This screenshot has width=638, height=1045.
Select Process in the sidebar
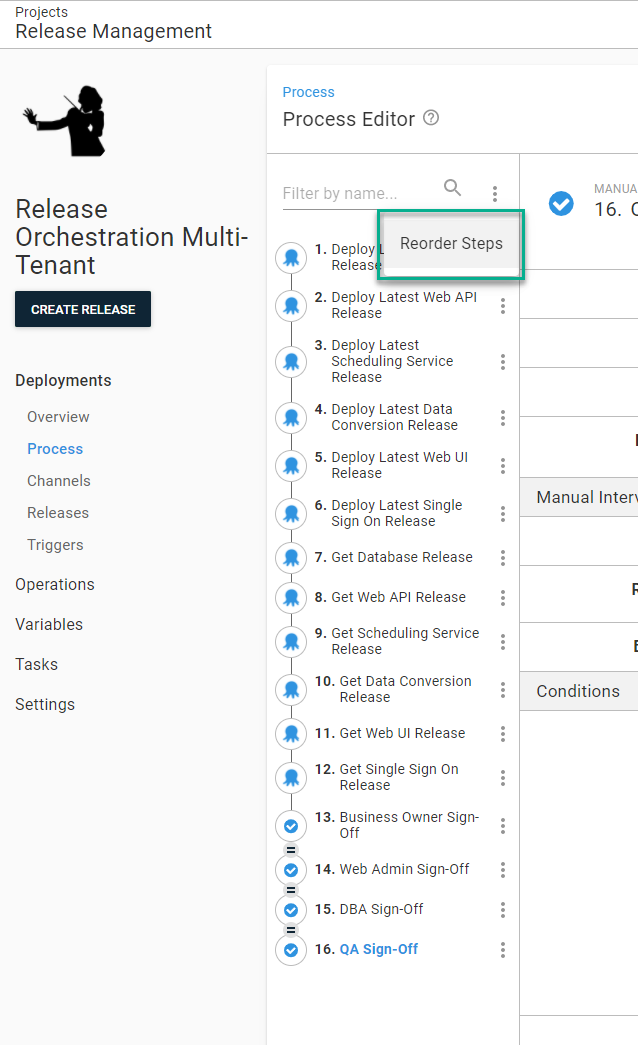tap(55, 449)
